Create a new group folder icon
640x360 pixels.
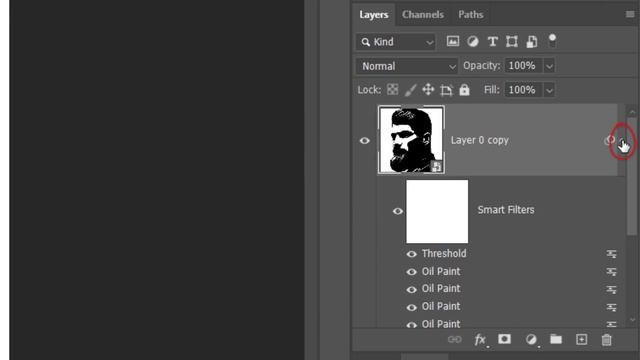pyautogui.click(x=556, y=339)
